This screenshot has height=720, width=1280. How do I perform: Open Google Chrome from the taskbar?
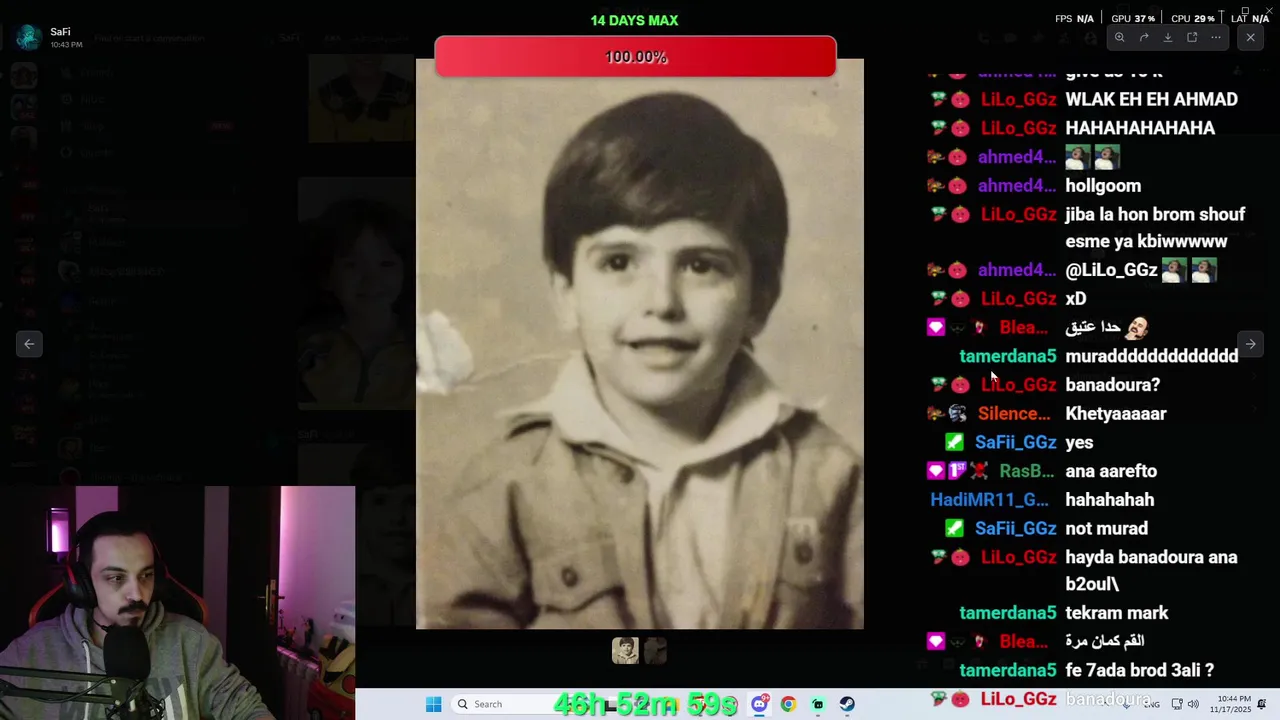click(x=788, y=704)
